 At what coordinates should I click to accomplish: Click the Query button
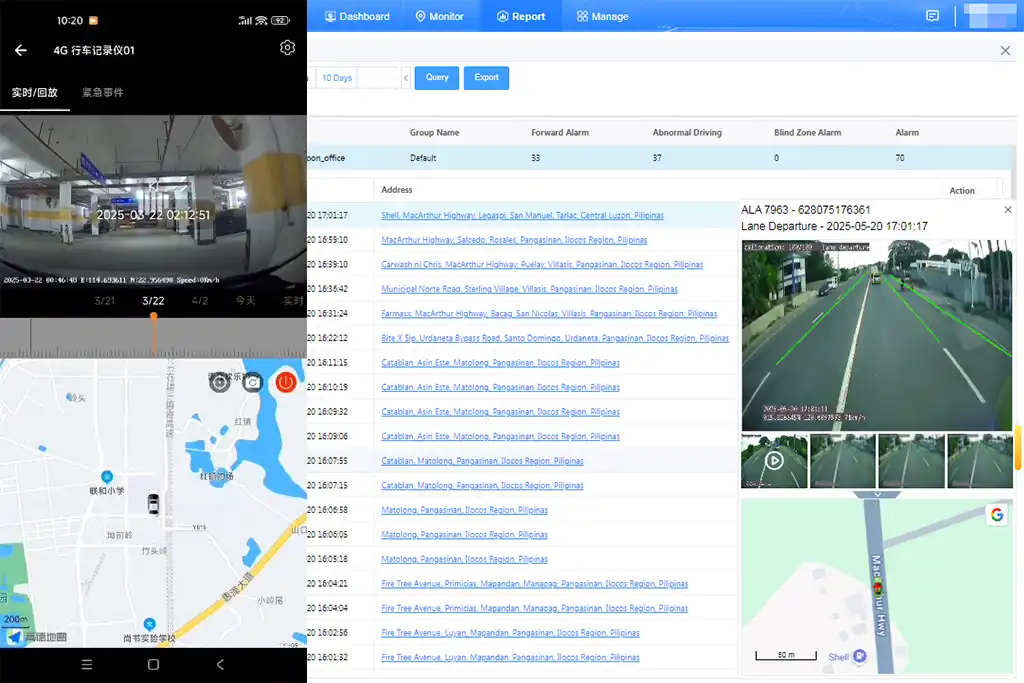tap(437, 78)
